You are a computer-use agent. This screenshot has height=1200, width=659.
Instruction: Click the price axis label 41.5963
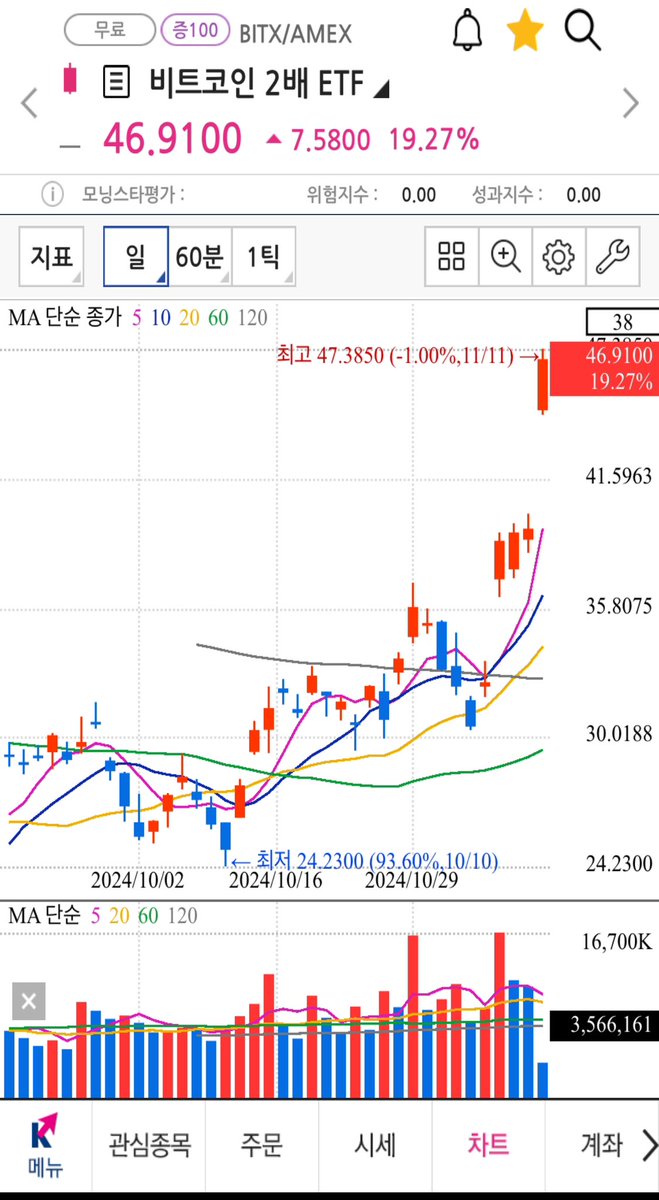[618, 476]
